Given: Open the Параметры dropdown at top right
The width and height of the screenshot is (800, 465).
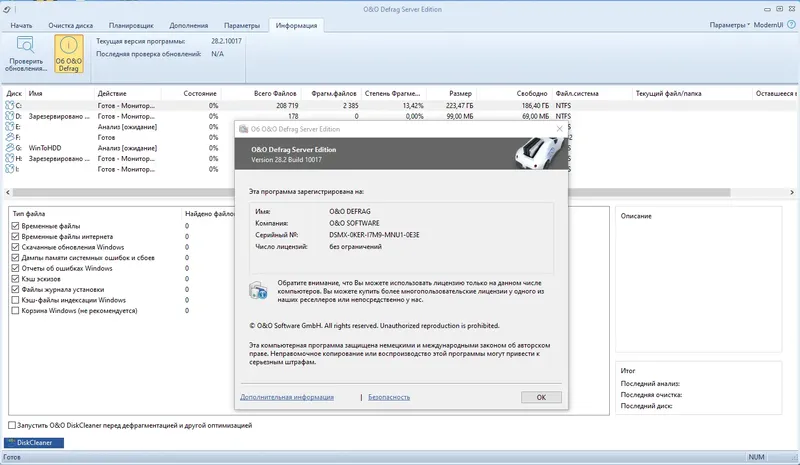Looking at the screenshot, I should point(730,25).
